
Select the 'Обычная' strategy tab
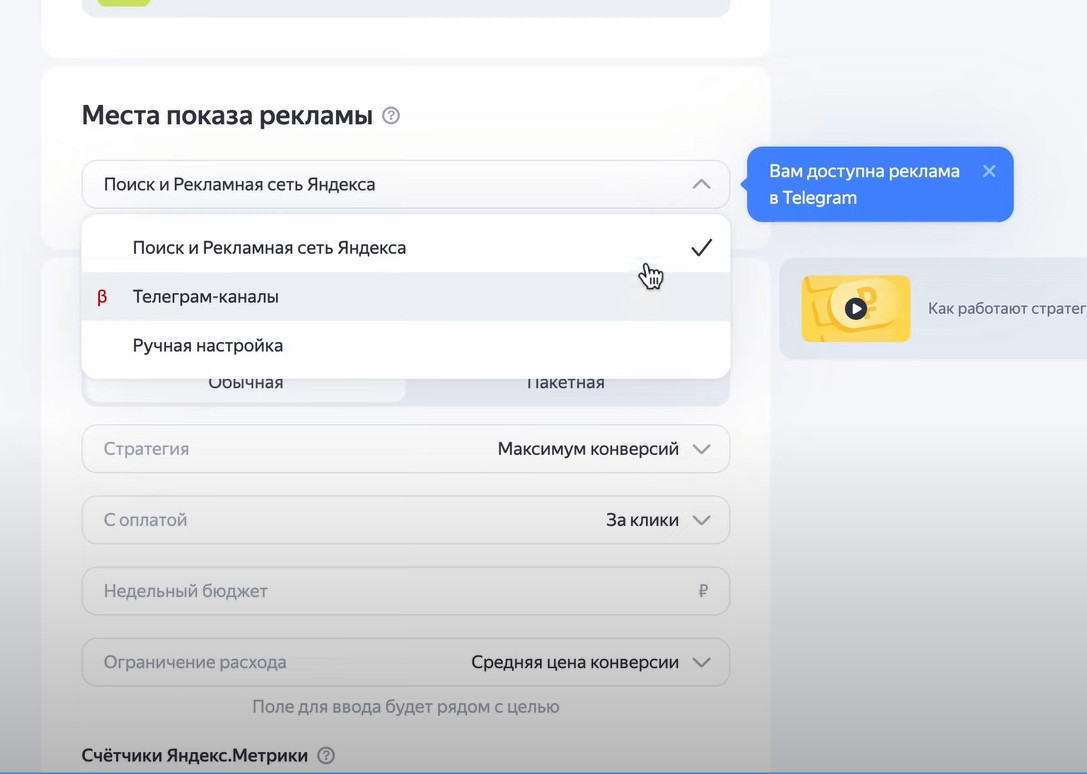coord(244,382)
